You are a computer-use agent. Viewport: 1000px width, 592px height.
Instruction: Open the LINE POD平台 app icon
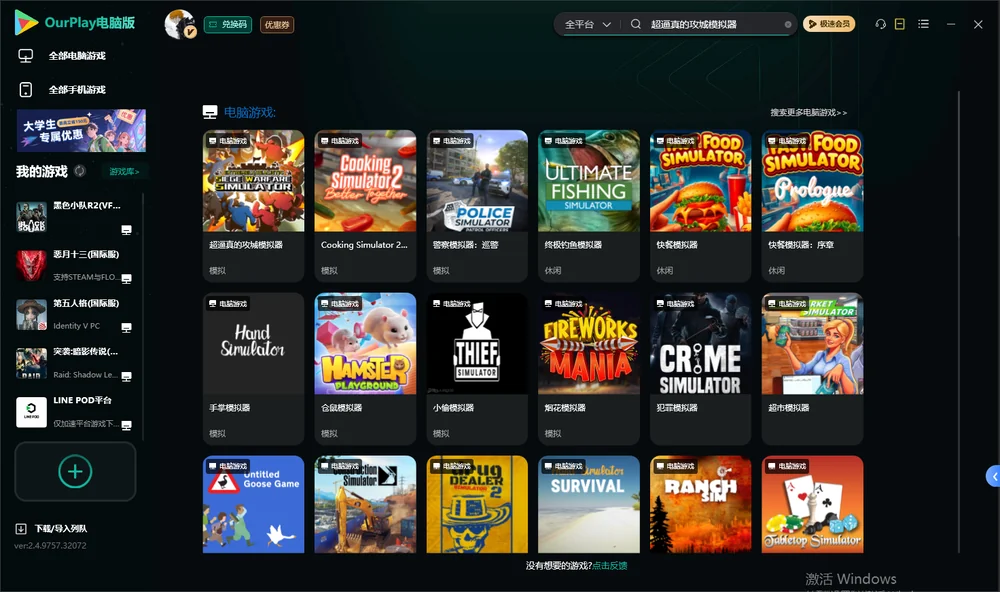31,411
